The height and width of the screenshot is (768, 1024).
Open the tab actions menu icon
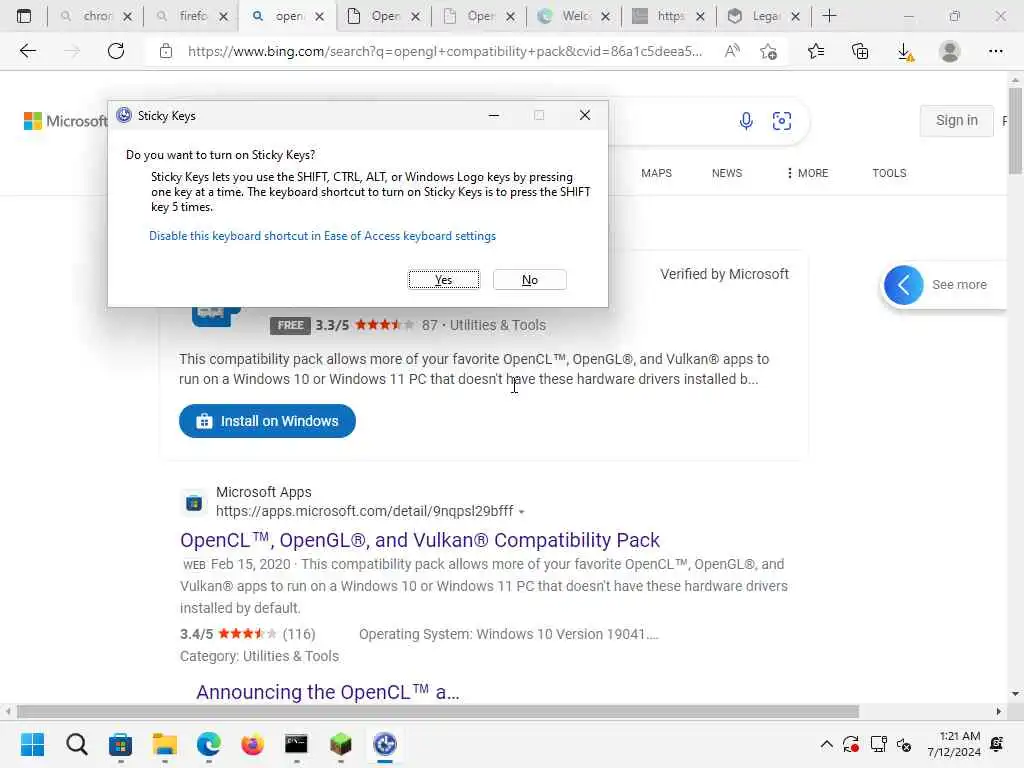24,16
